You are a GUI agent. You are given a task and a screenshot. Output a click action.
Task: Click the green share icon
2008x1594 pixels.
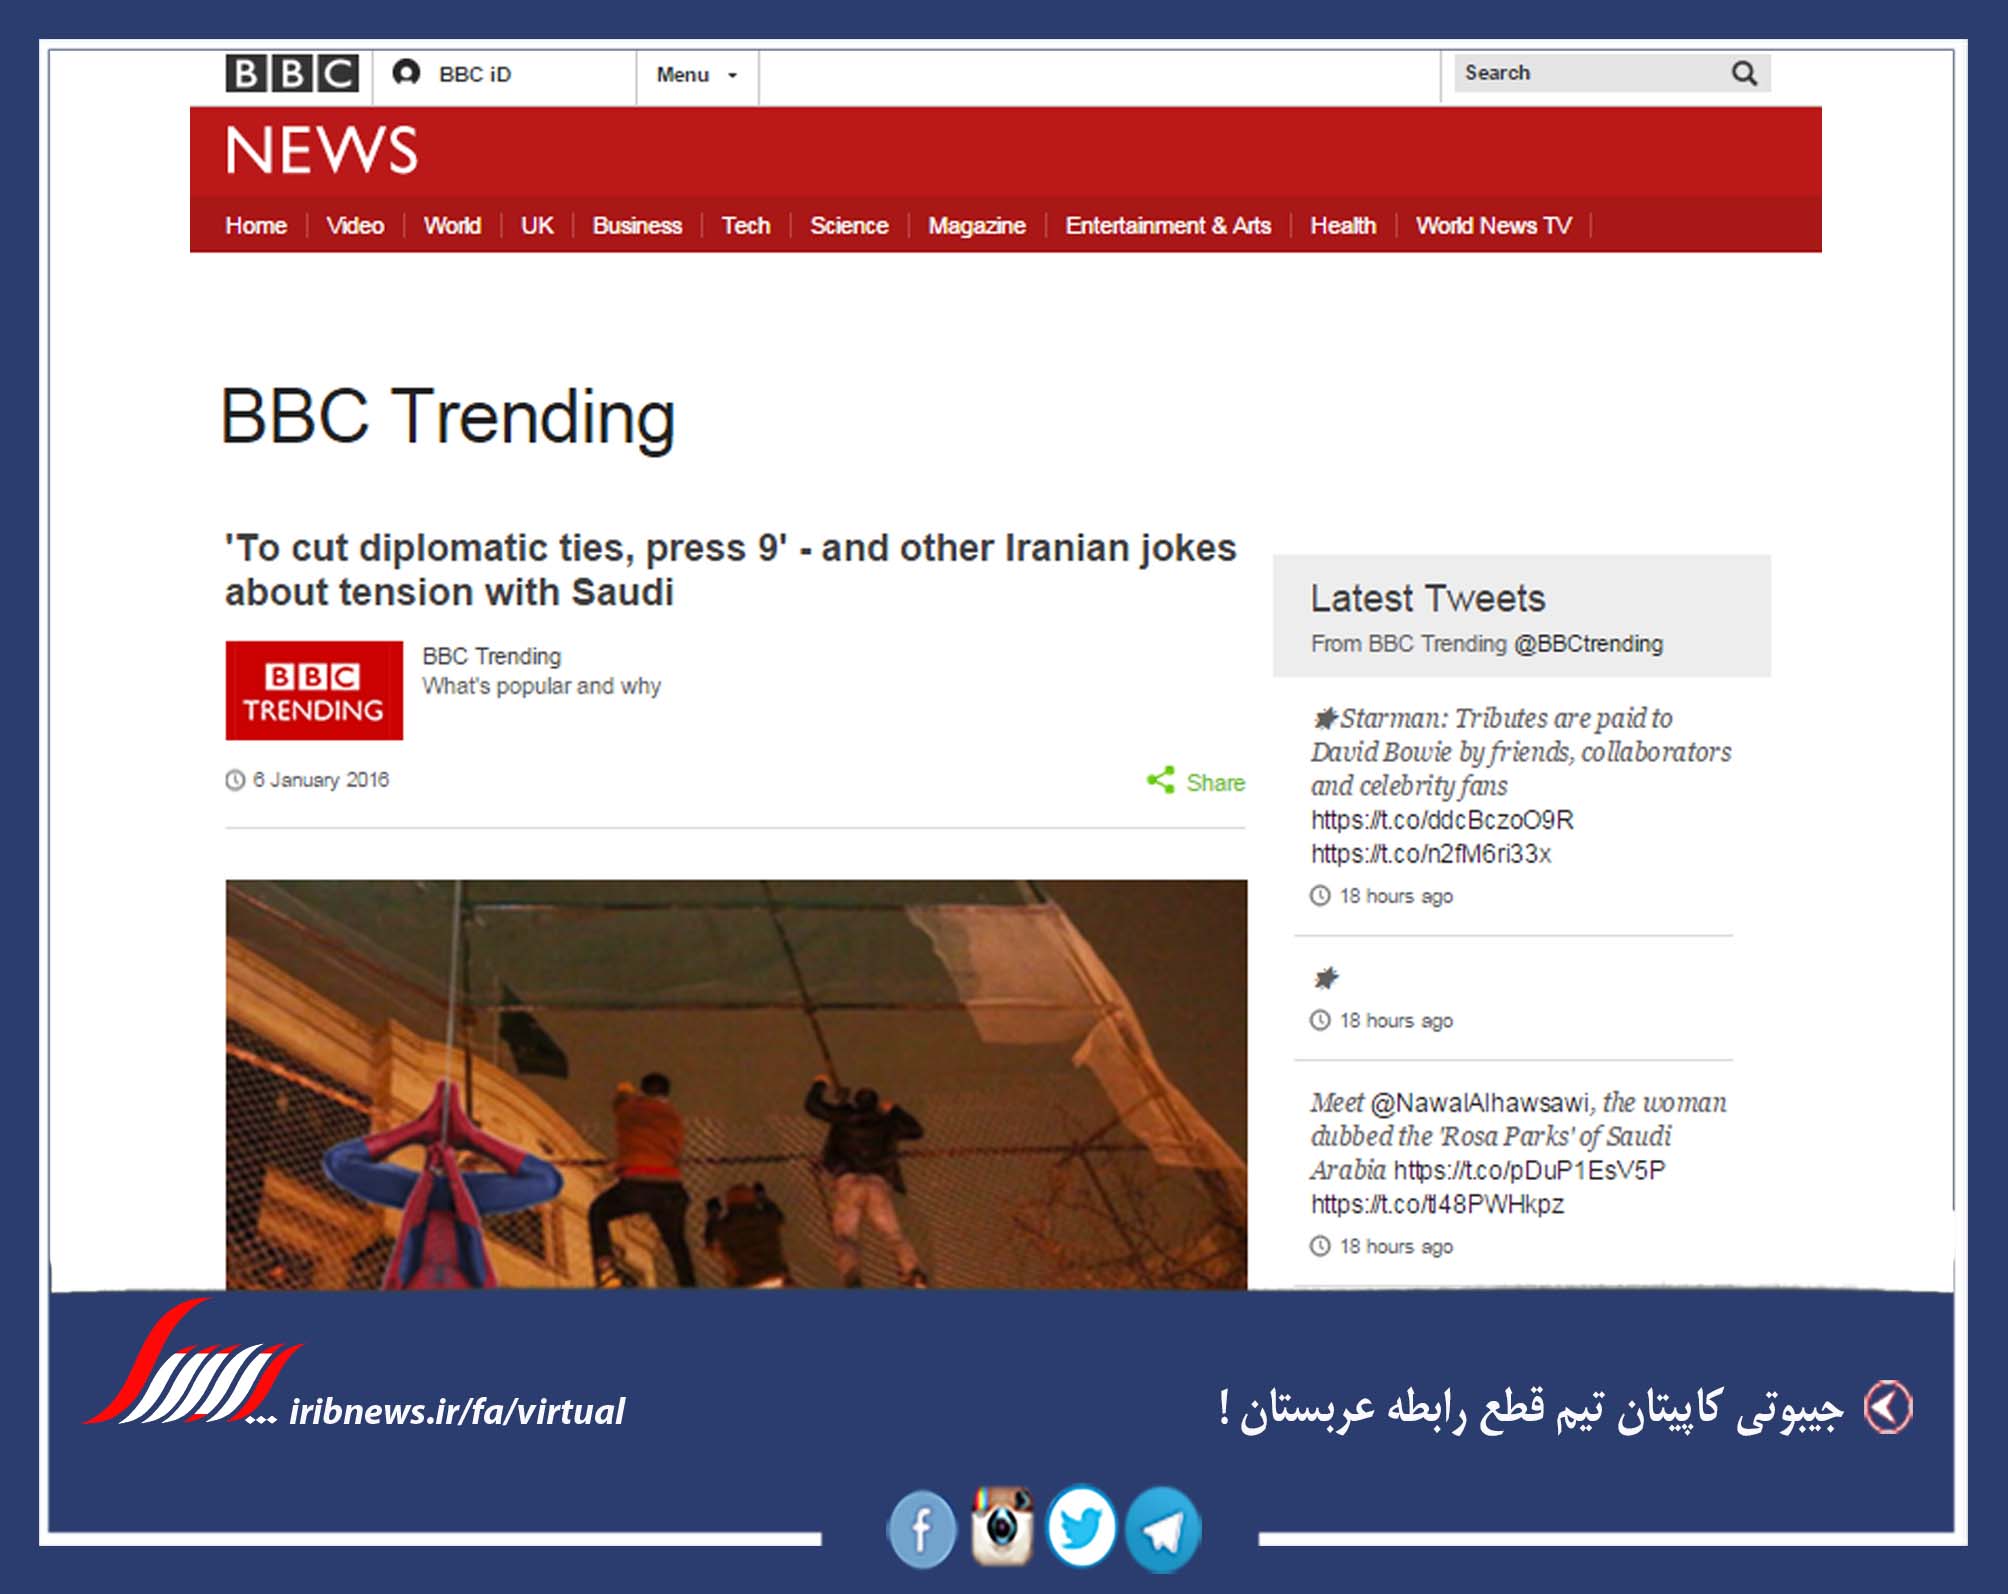click(x=1160, y=780)
